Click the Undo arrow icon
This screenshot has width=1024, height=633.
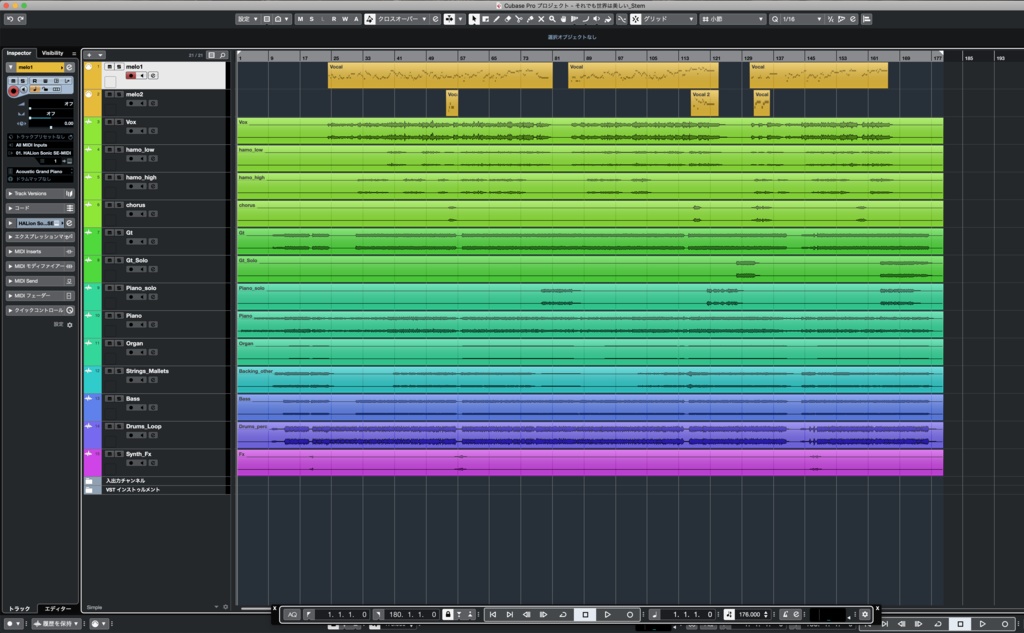pos(9,19)
